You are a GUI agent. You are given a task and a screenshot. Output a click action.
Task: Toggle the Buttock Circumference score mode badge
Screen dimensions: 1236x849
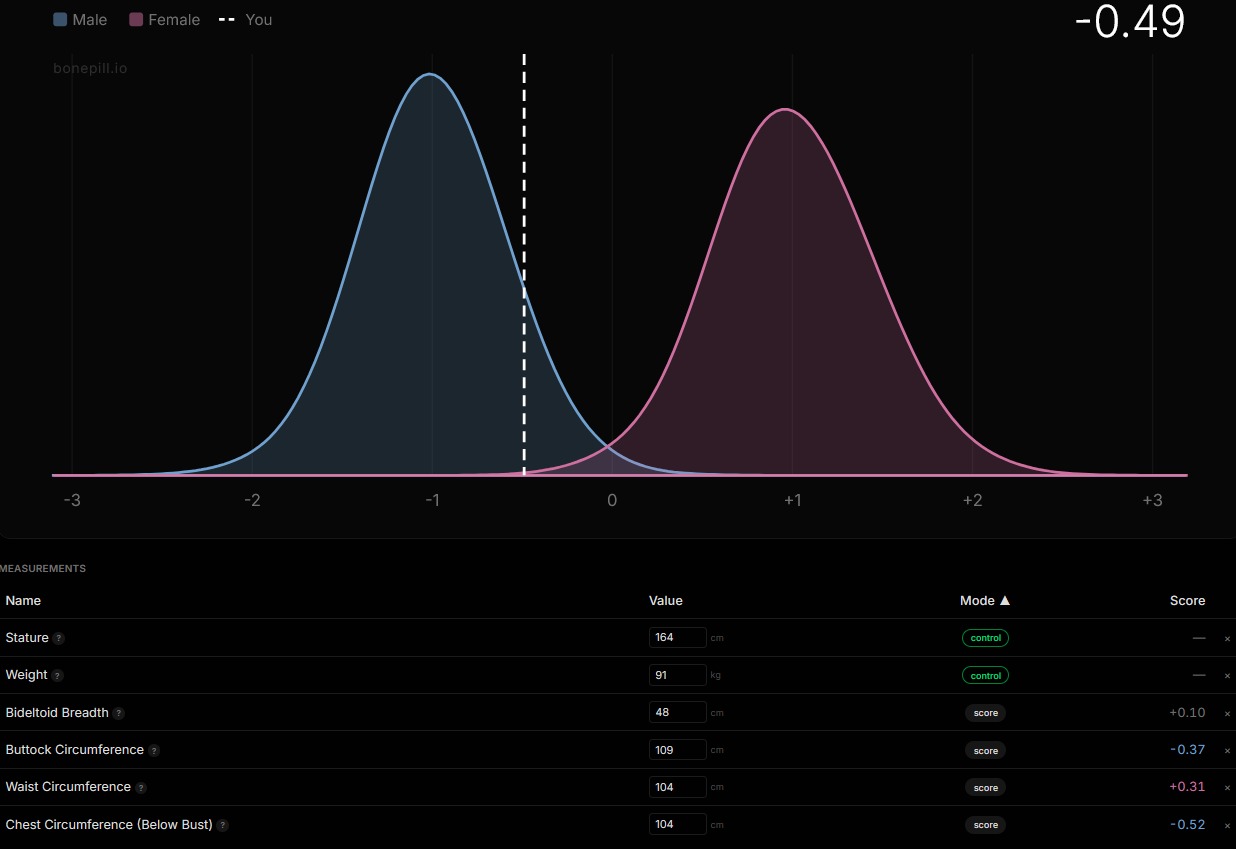click(985, 750)
